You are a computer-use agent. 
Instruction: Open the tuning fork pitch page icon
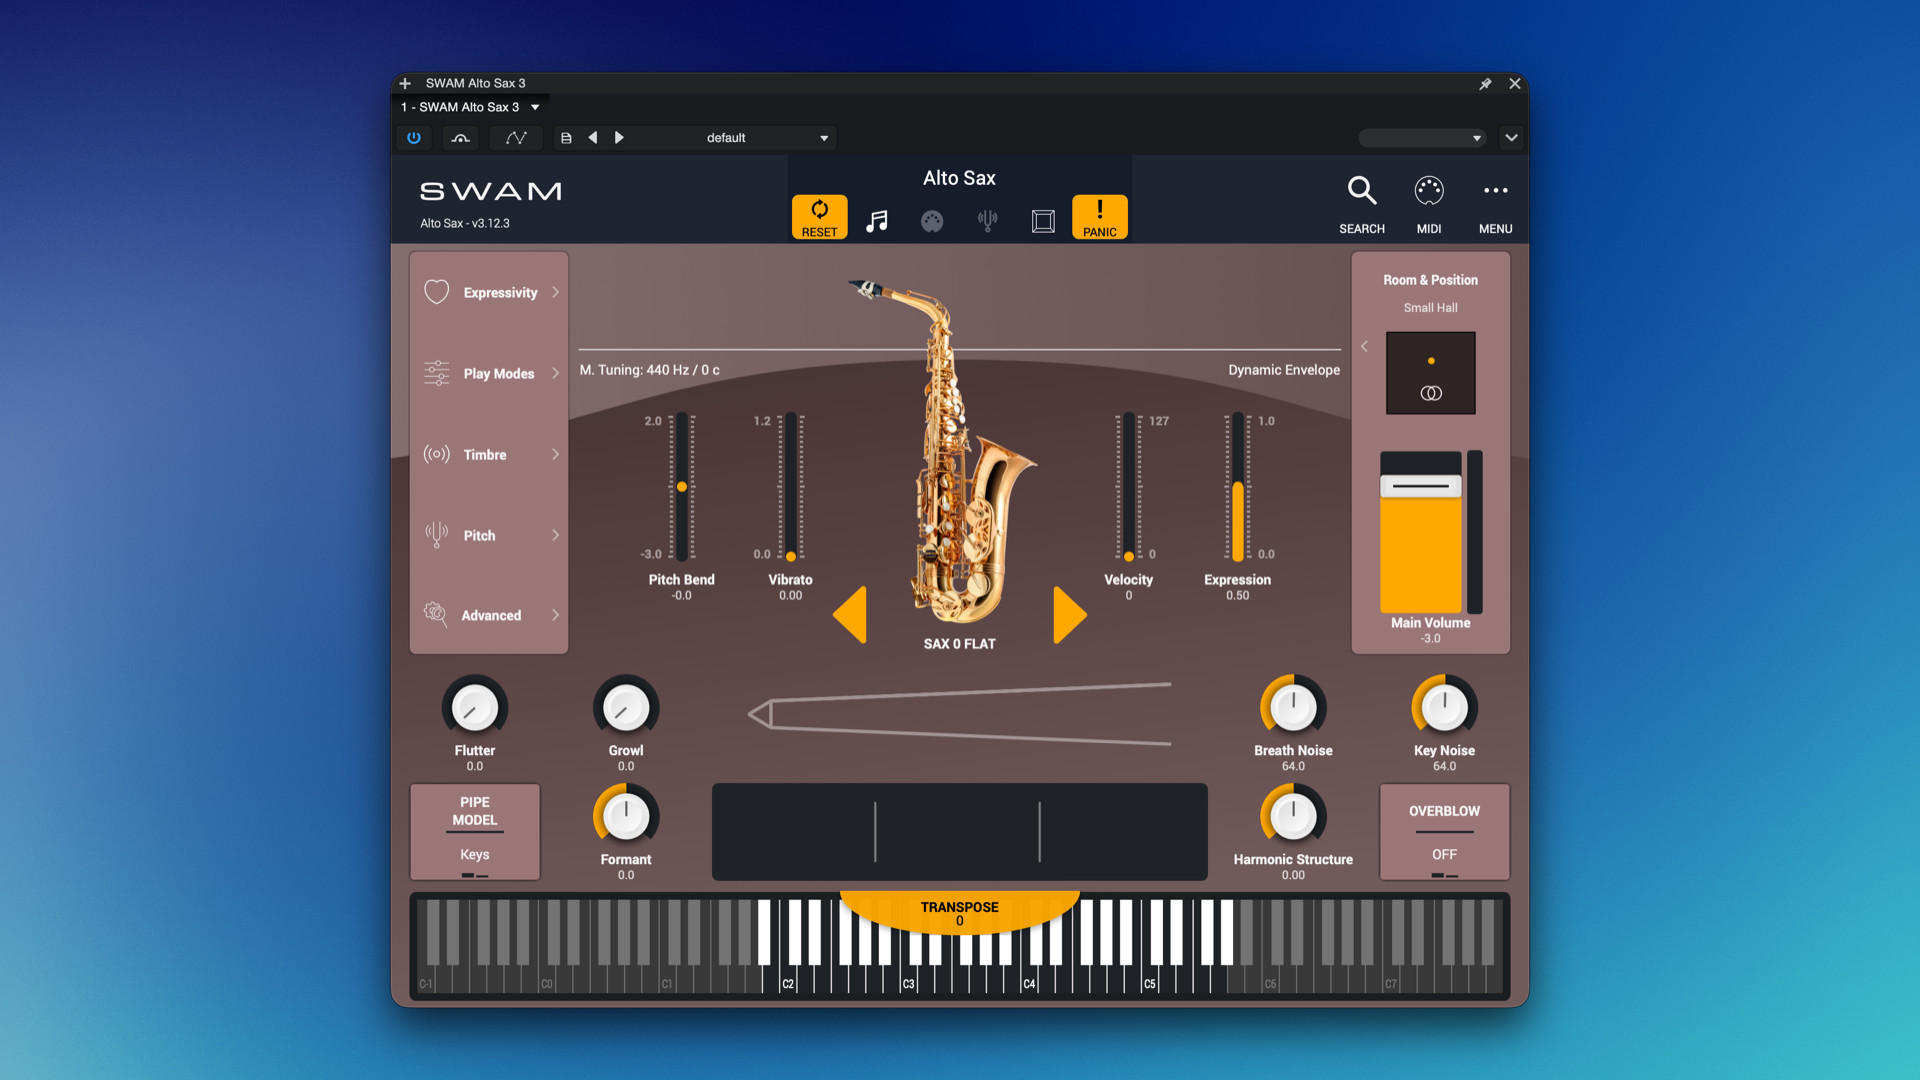pos(987,221)
